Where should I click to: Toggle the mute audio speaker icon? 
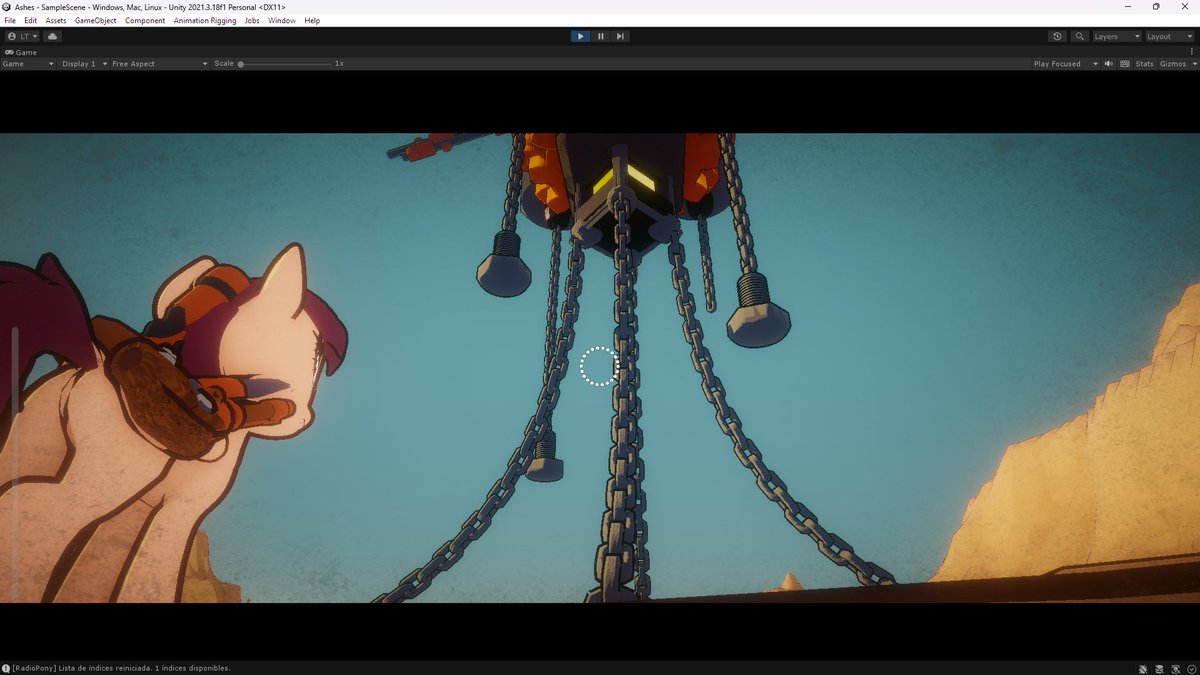(1109, 64)
